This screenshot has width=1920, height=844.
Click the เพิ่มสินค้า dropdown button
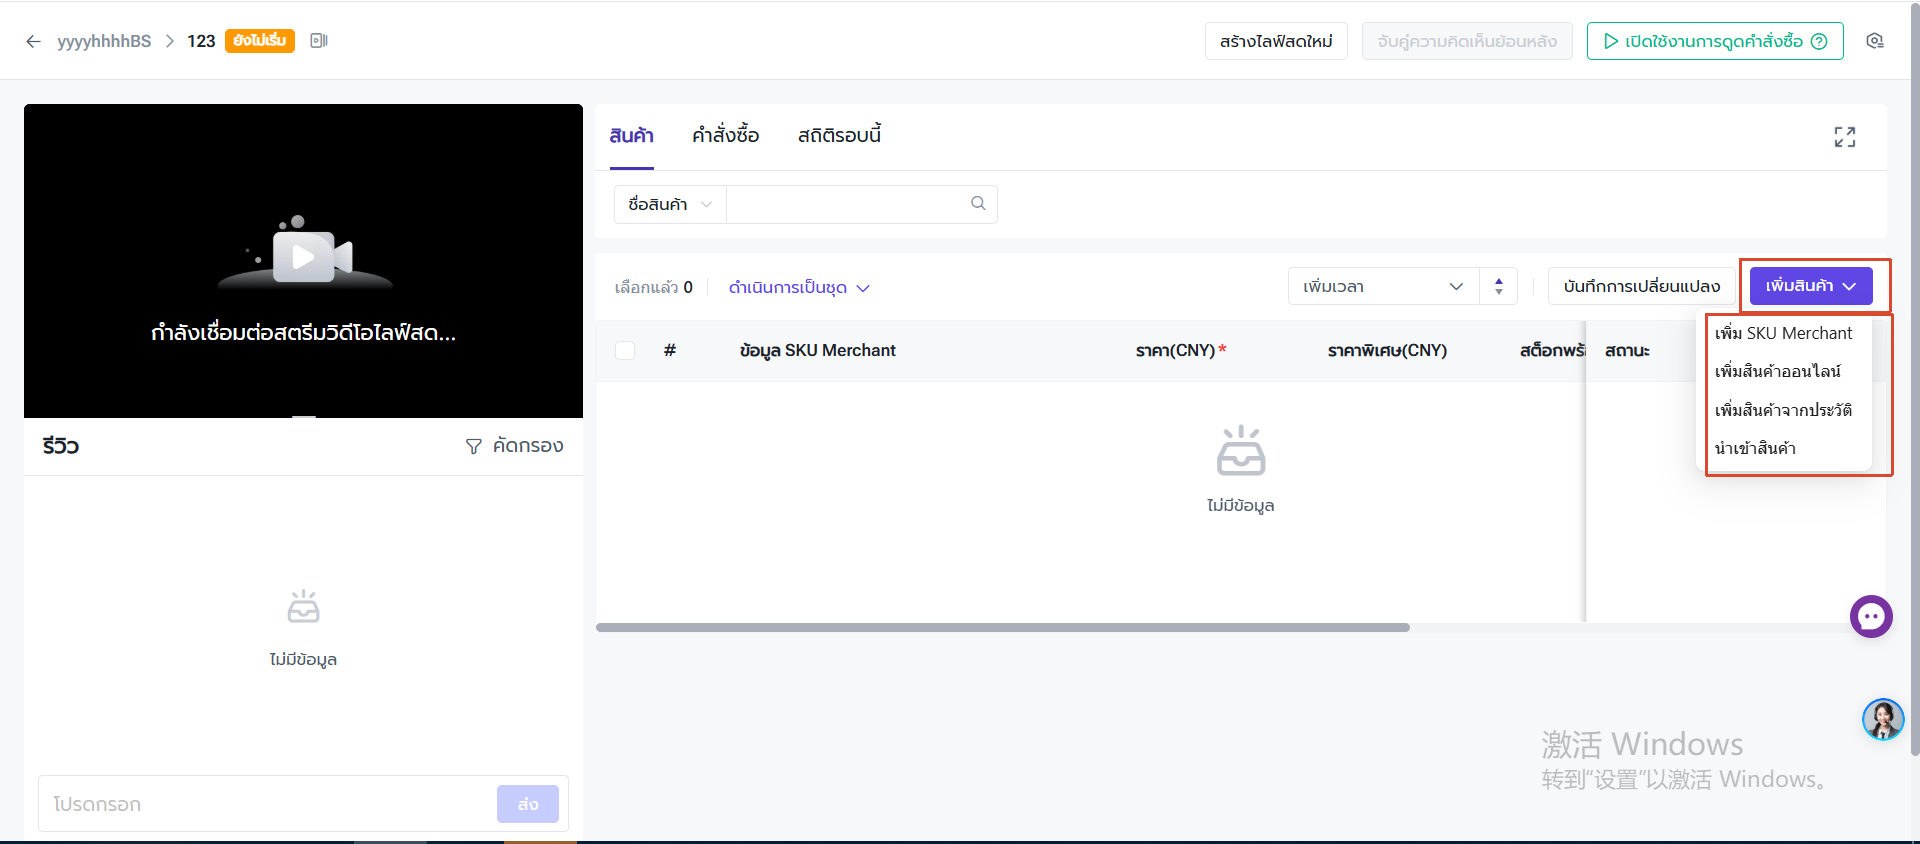[x=1810, y=286]
